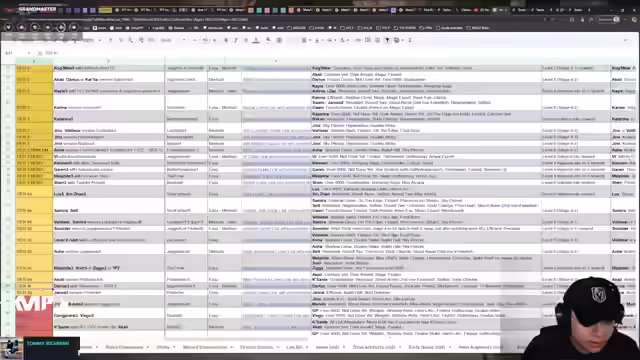Toggle bold formatting in the sheet toolbar
Image resolution: width=640 pixels, height=360 pixels.
tap(226, 40)
